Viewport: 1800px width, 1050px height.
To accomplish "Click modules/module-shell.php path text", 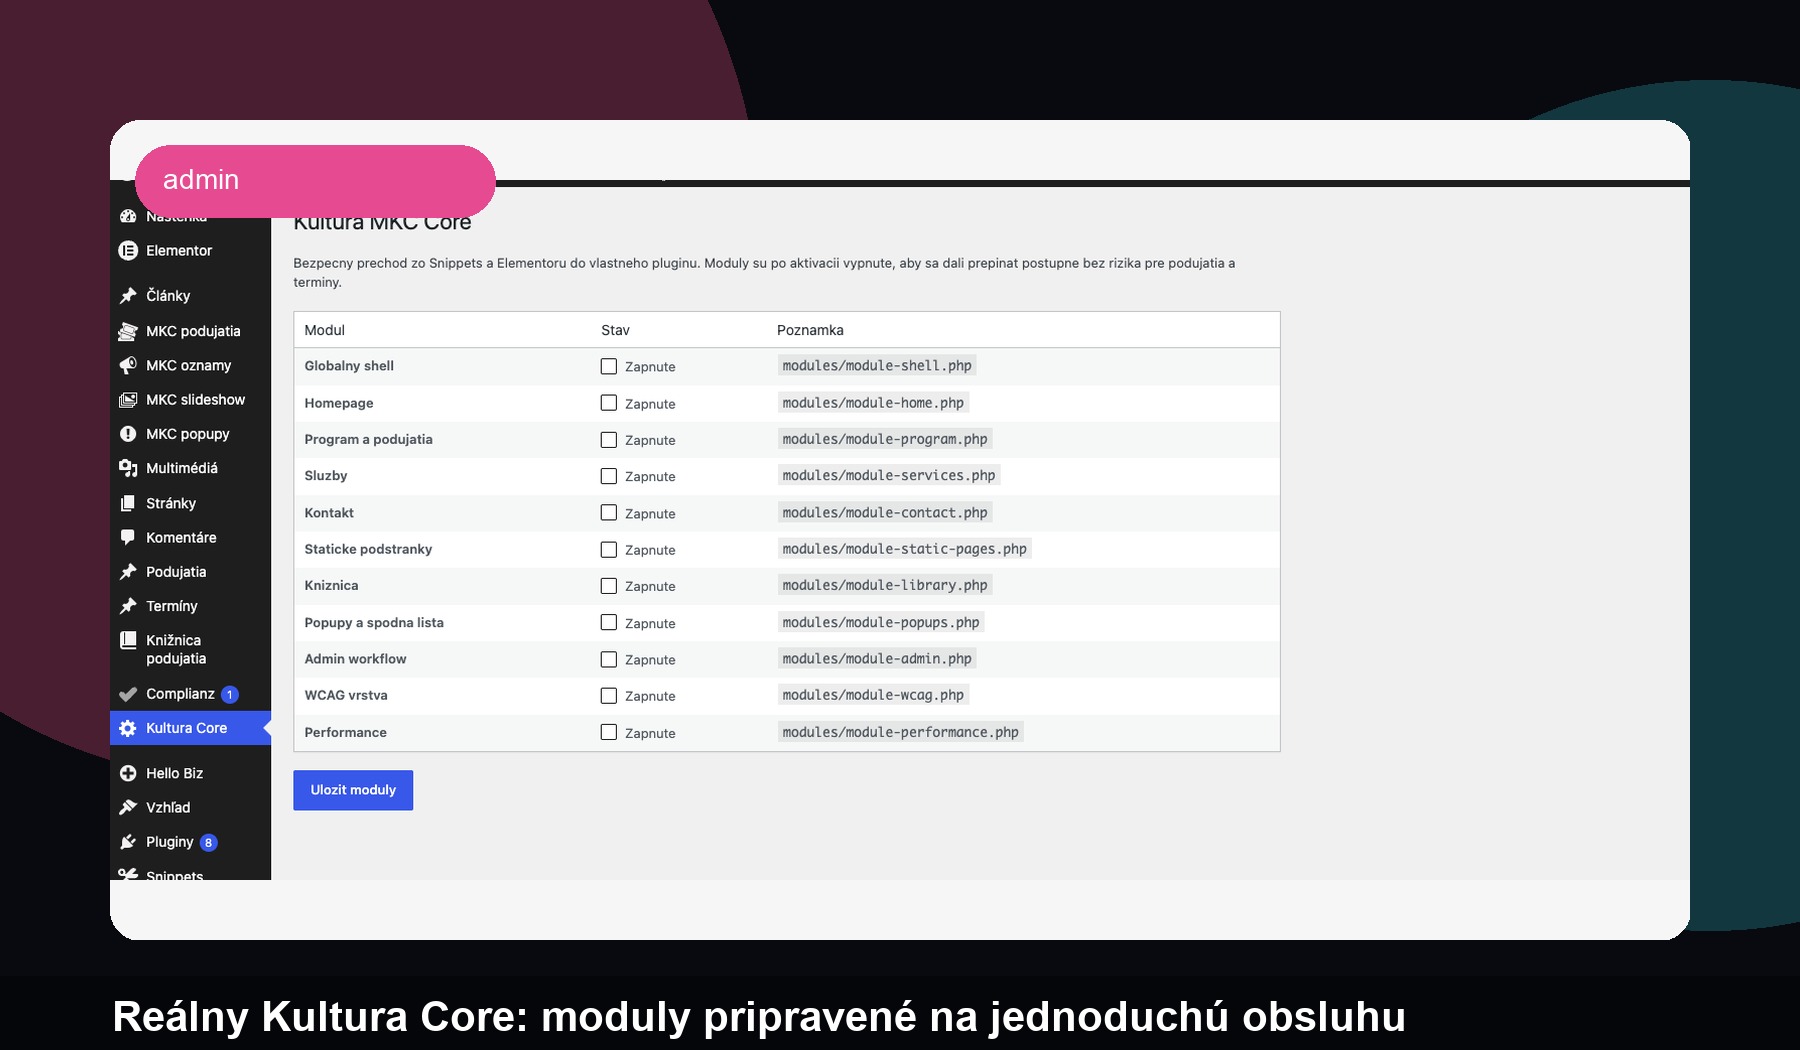I will [x=877, y=366].
